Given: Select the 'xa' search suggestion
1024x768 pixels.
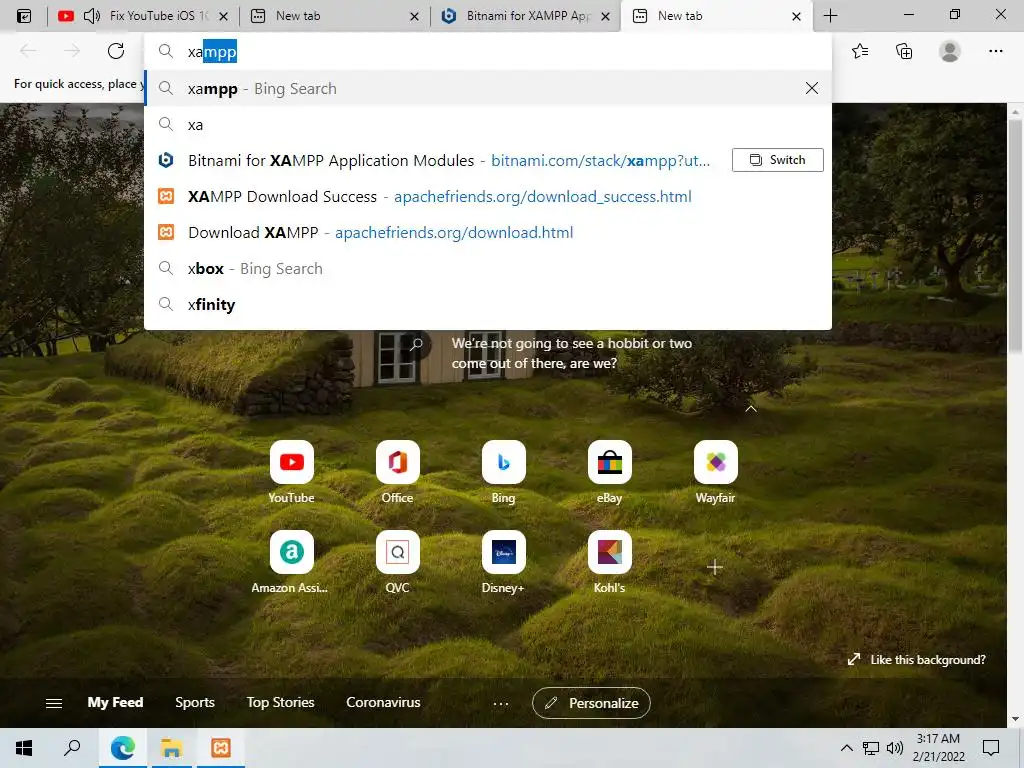Looking at the screenshot, I should click(x=487, y=124).
